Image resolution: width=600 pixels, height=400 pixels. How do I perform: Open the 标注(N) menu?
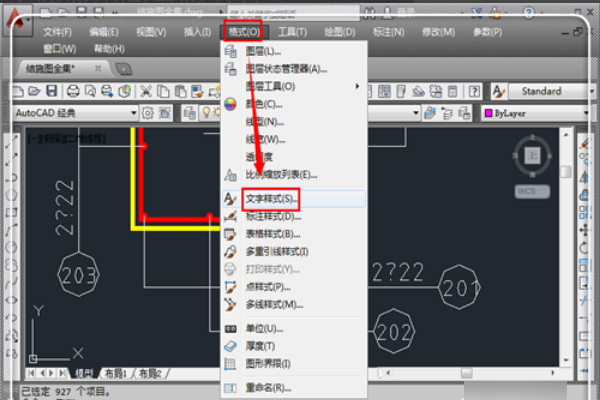389,32
